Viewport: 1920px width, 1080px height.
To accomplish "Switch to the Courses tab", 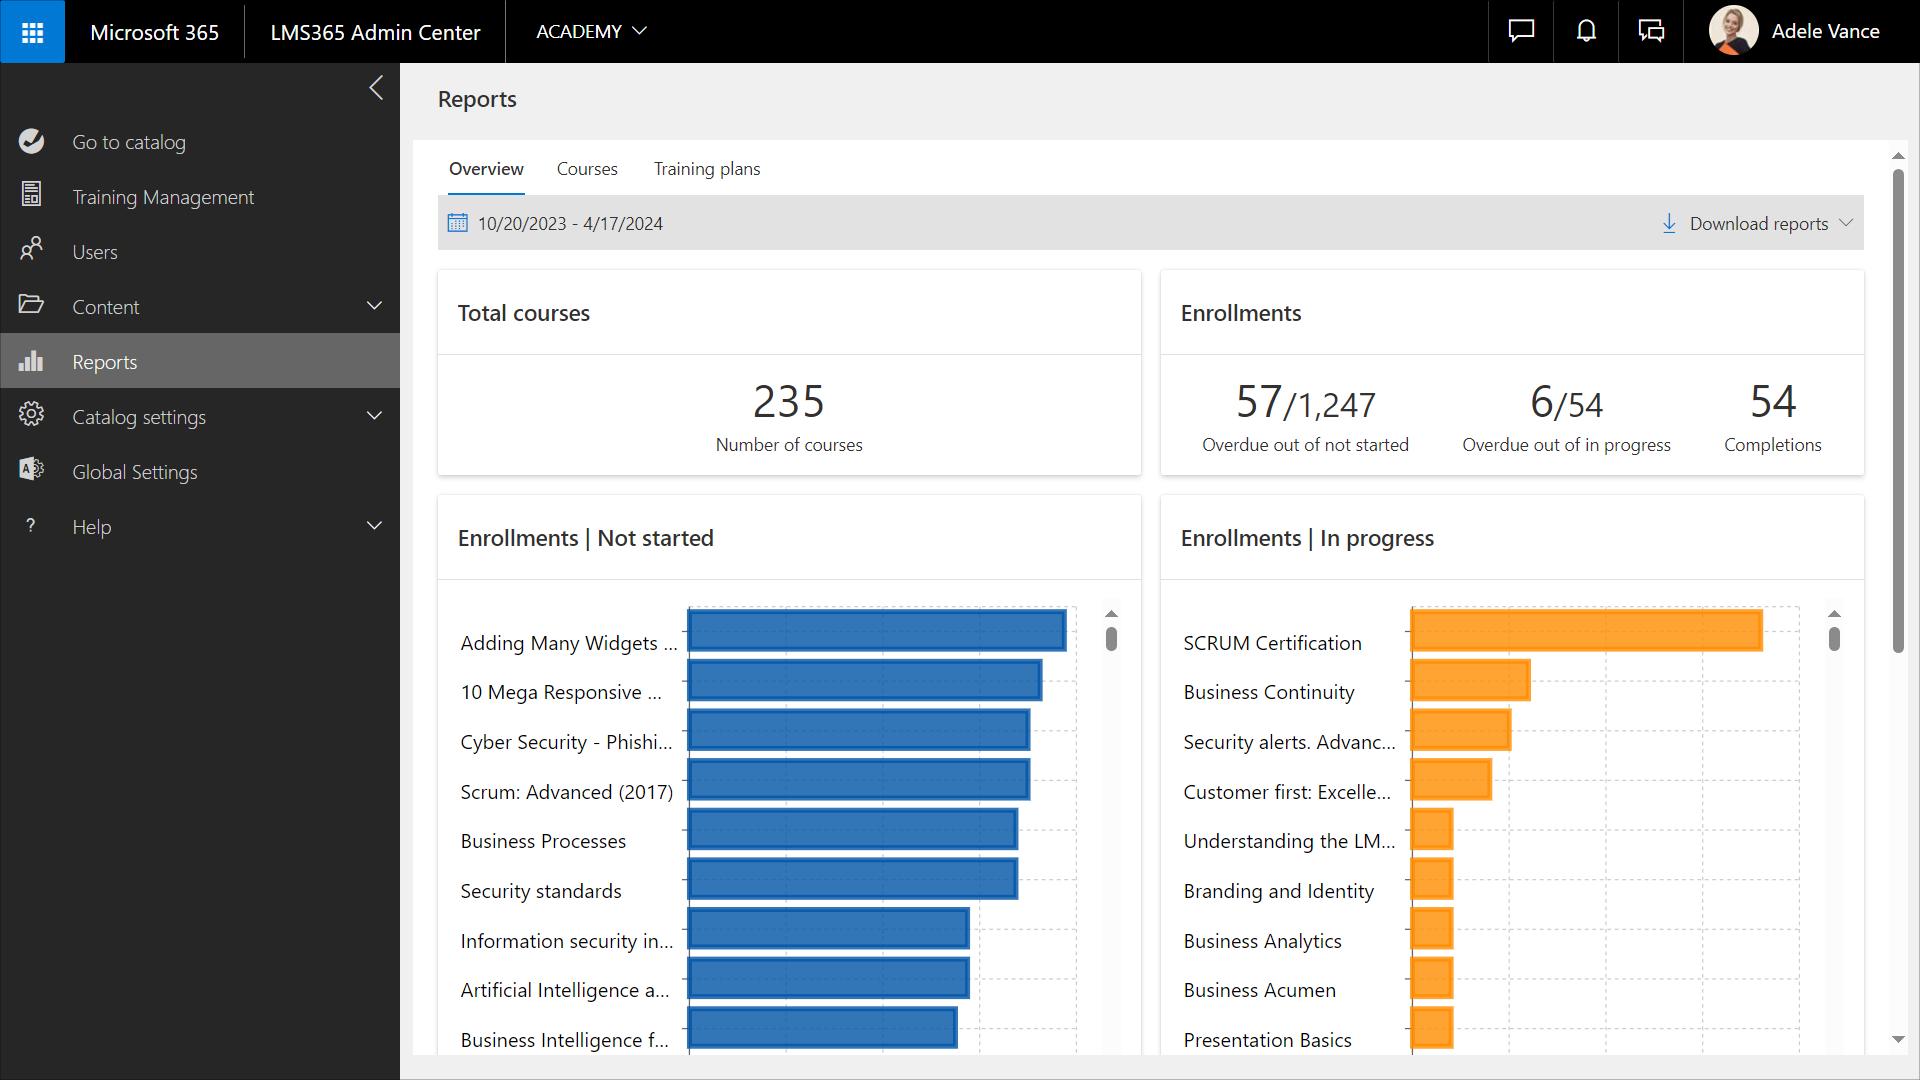I will (587, 169).
